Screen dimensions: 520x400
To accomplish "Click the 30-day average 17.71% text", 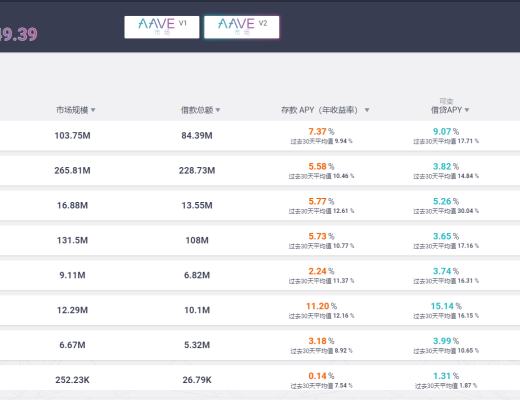I will (x=446, y=141).
